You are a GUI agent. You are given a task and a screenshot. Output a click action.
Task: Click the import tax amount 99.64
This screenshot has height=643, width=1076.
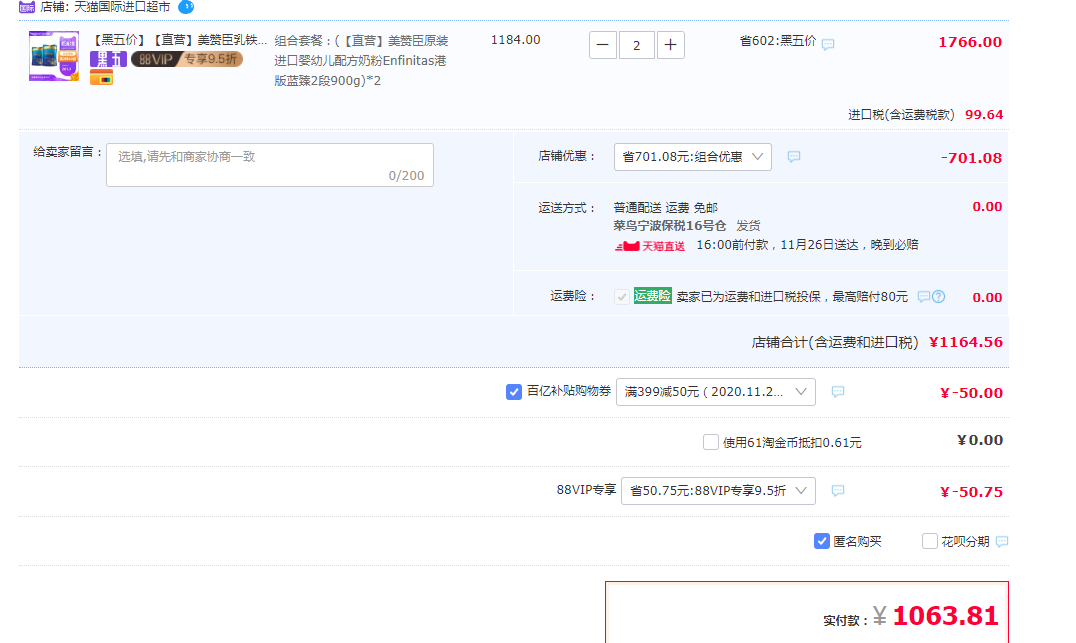click(983, 115)
